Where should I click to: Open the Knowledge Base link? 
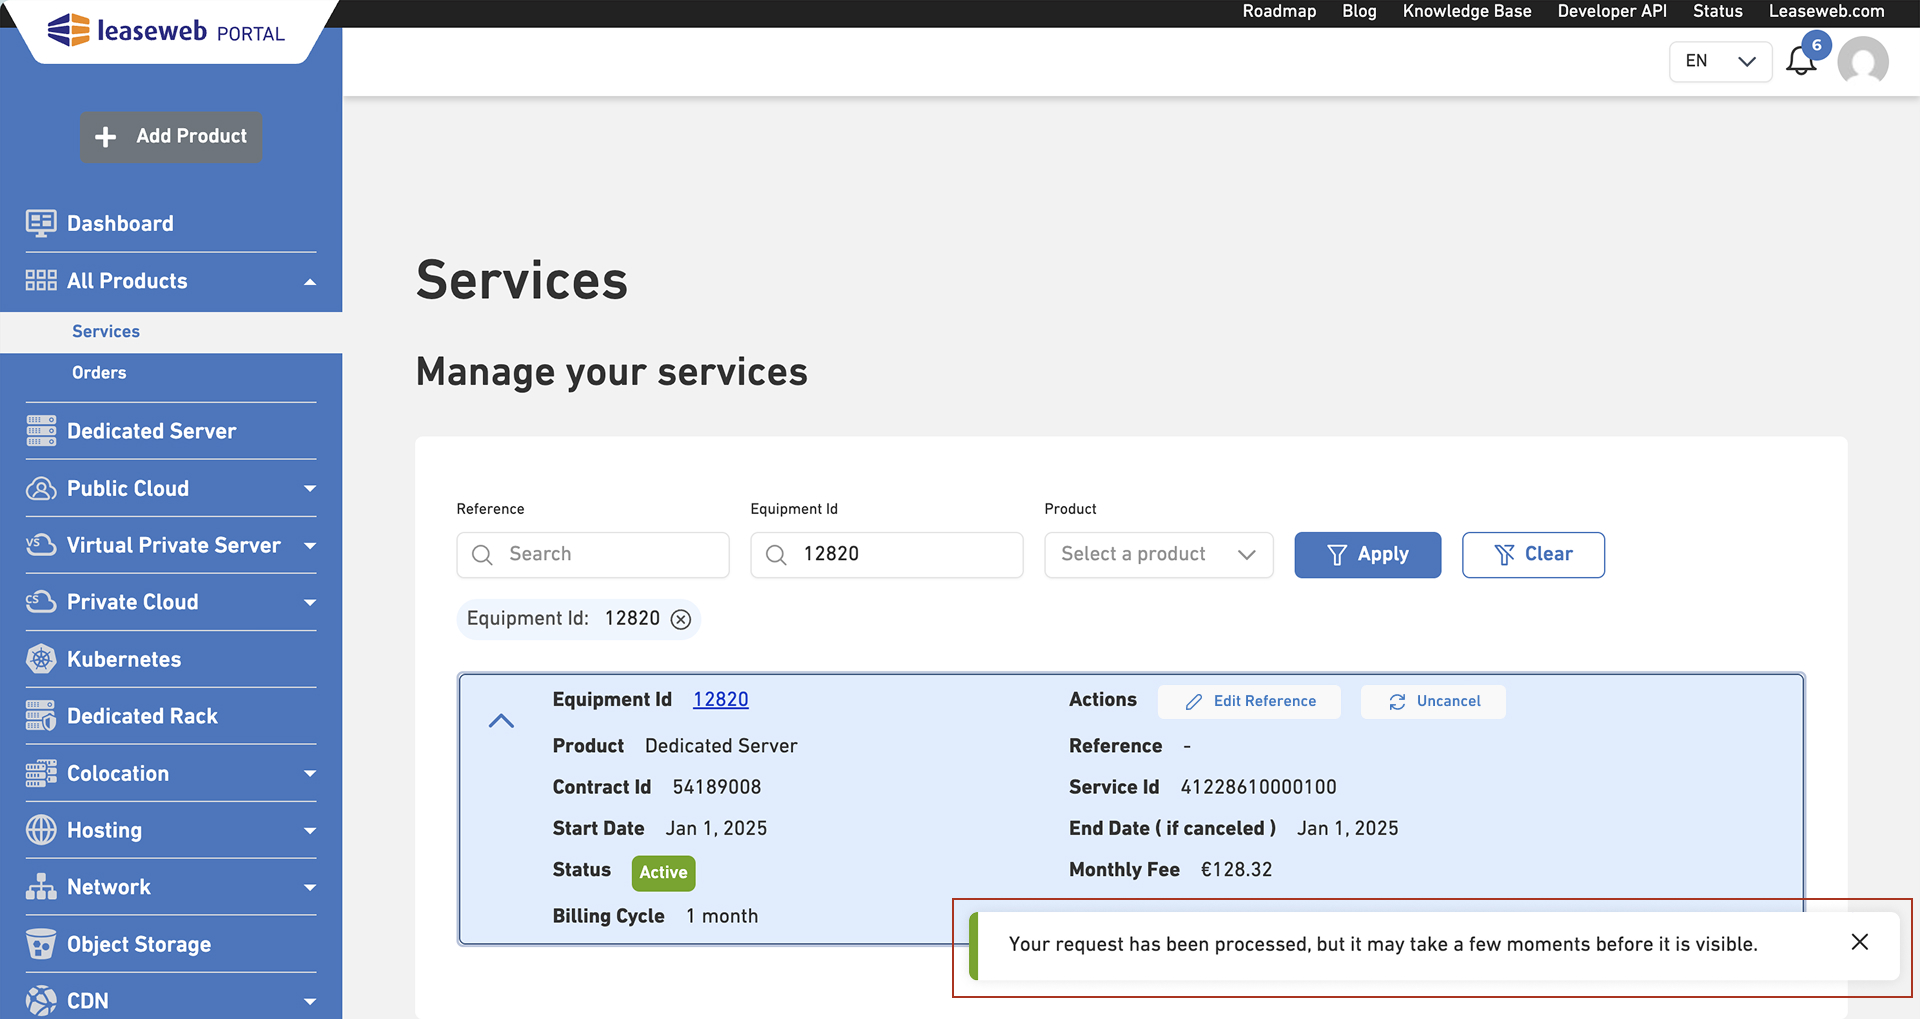pyautogui.click(x=1467, y=12)
